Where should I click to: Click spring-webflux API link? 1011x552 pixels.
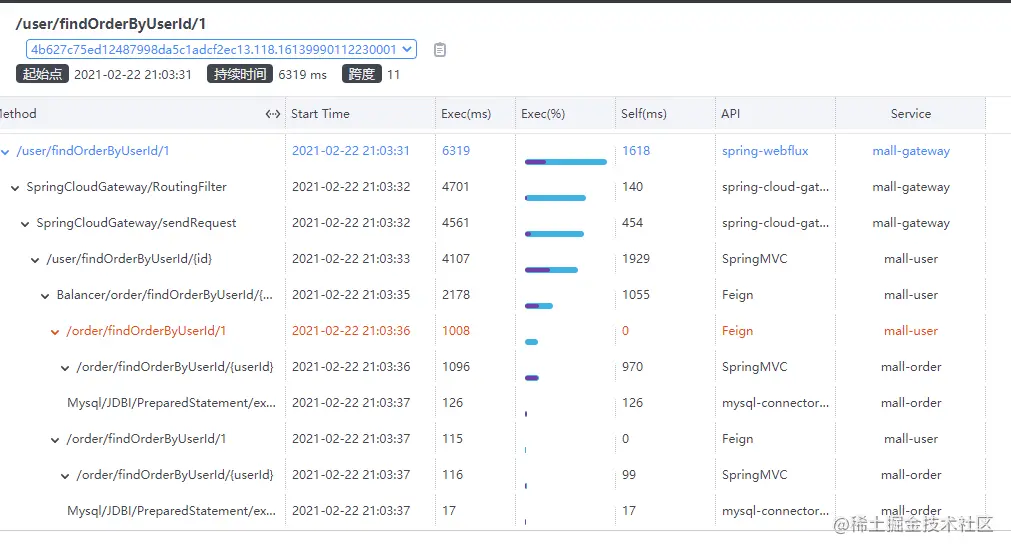(765, 151)
